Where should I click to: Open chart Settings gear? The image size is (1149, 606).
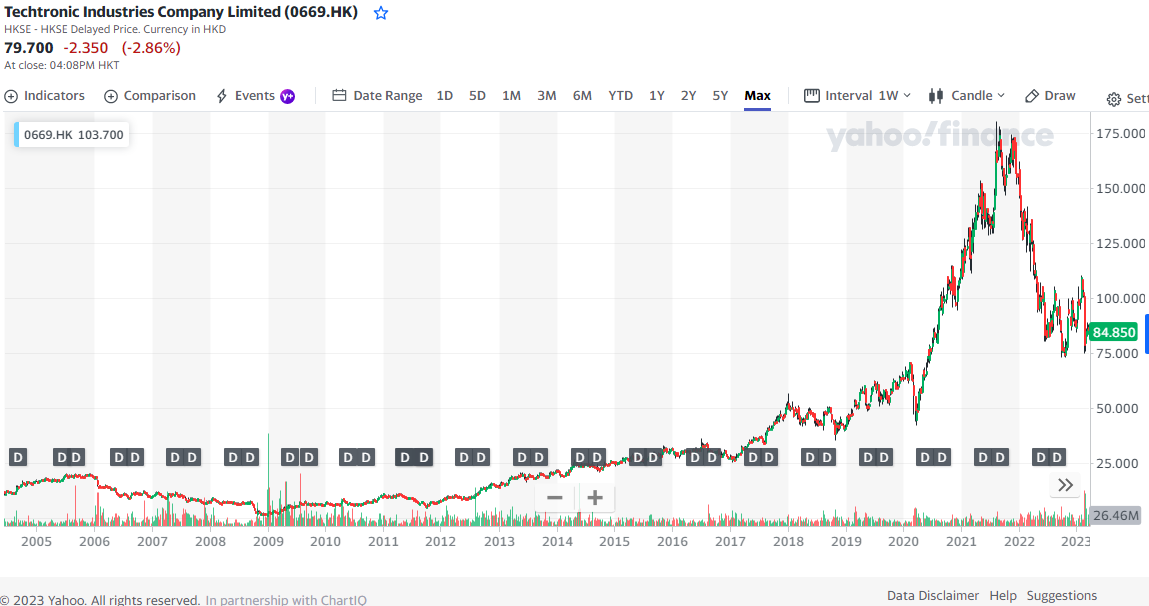(x=1114, y=99)
